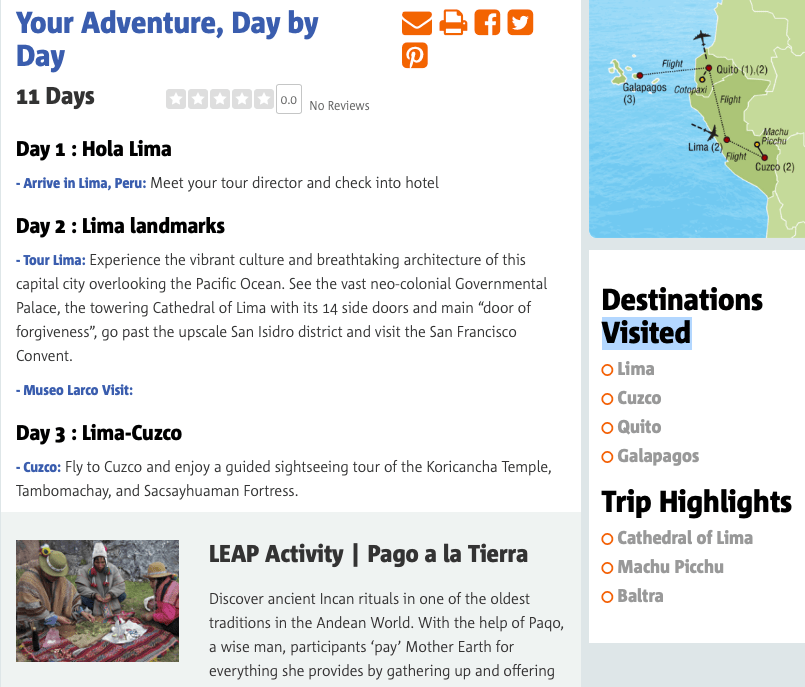Click the Pago a la Tierra photo
The image size is (805, 687).
click(98, 601)
